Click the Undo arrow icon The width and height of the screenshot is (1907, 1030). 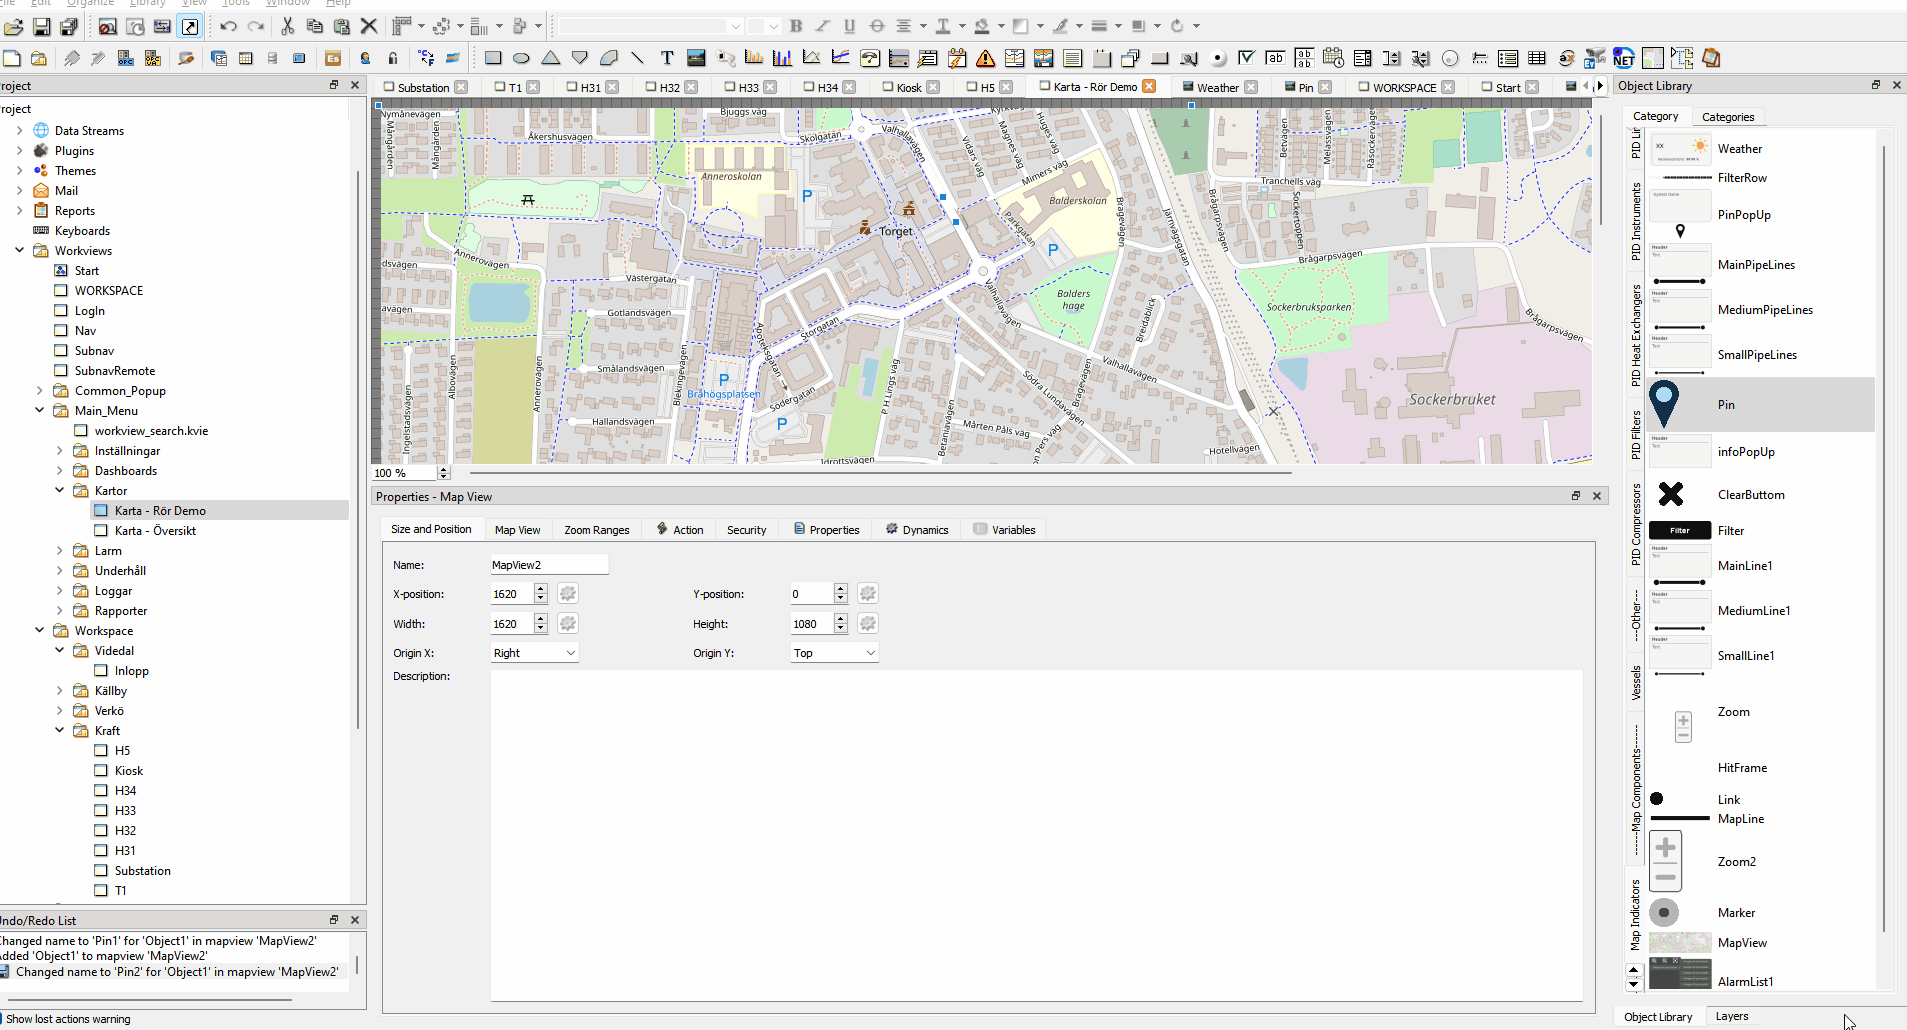(x=228, y=26)
